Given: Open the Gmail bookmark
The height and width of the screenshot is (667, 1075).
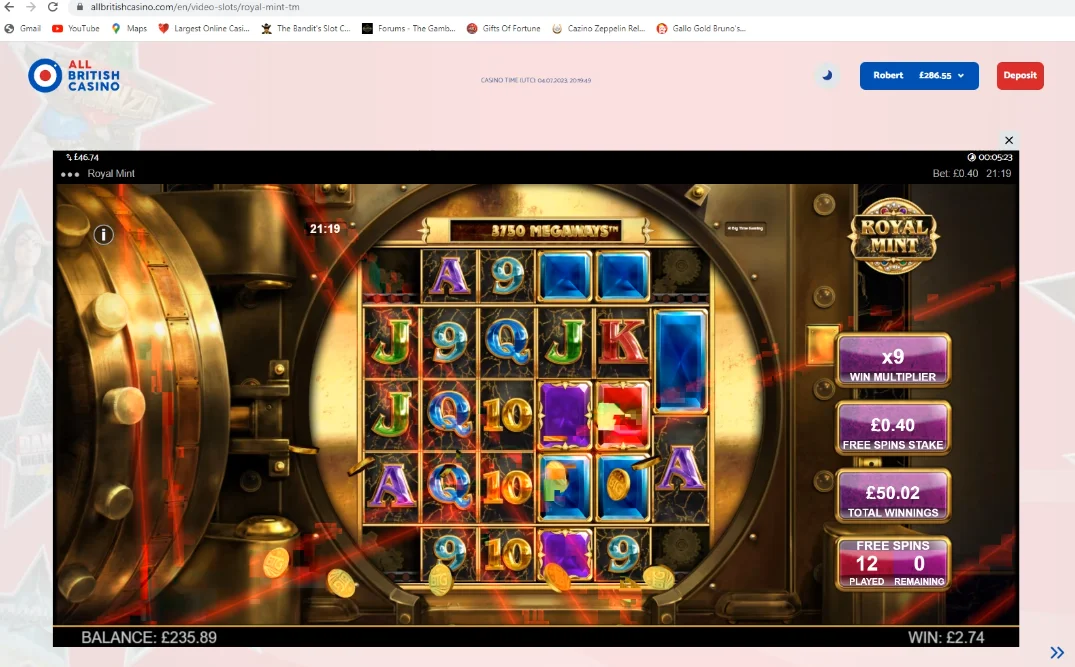Looking at the screenshot, I should click(x=23, y=28).
